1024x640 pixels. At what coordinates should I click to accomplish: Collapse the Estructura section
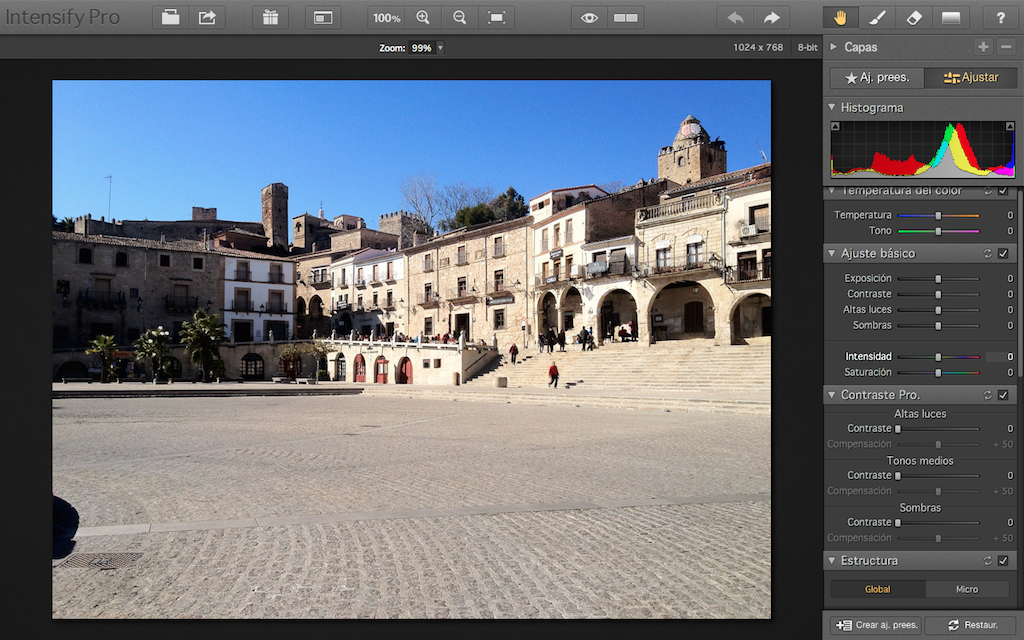click(x=832, y=561)
